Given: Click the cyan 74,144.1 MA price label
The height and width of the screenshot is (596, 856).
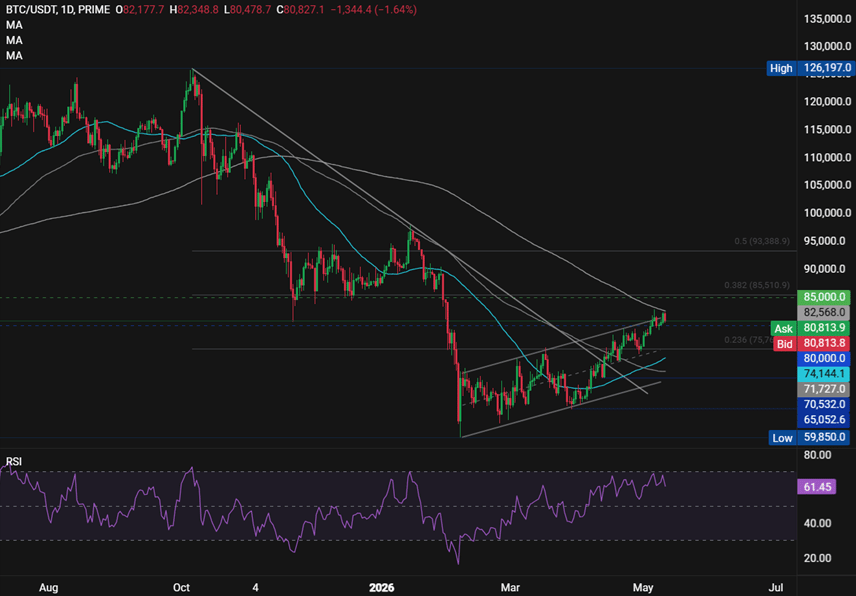Looking at the screenshot, I should (824, 374).
